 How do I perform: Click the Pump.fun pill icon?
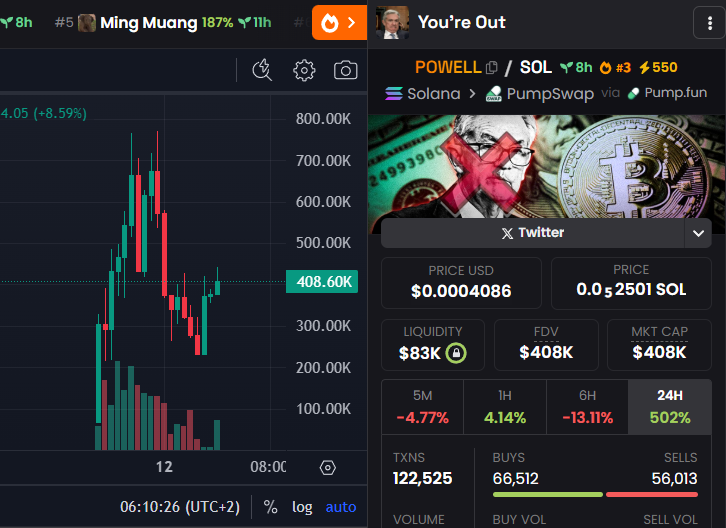point(633,94)
